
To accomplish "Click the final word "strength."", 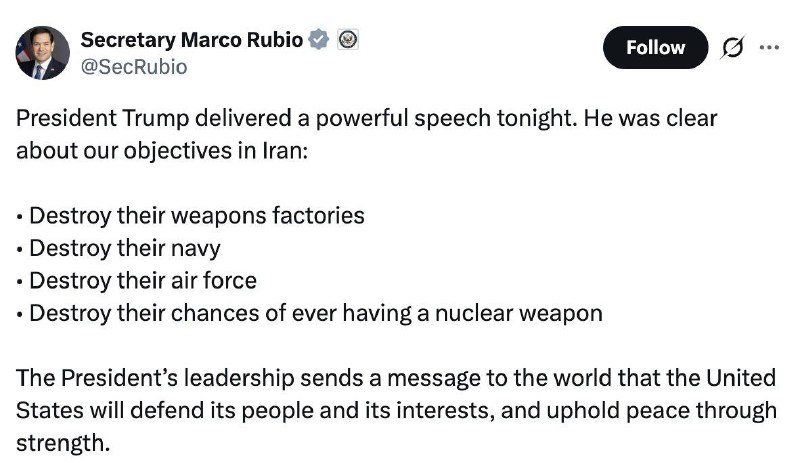I will pyautogui.click(x=61, y=443).
